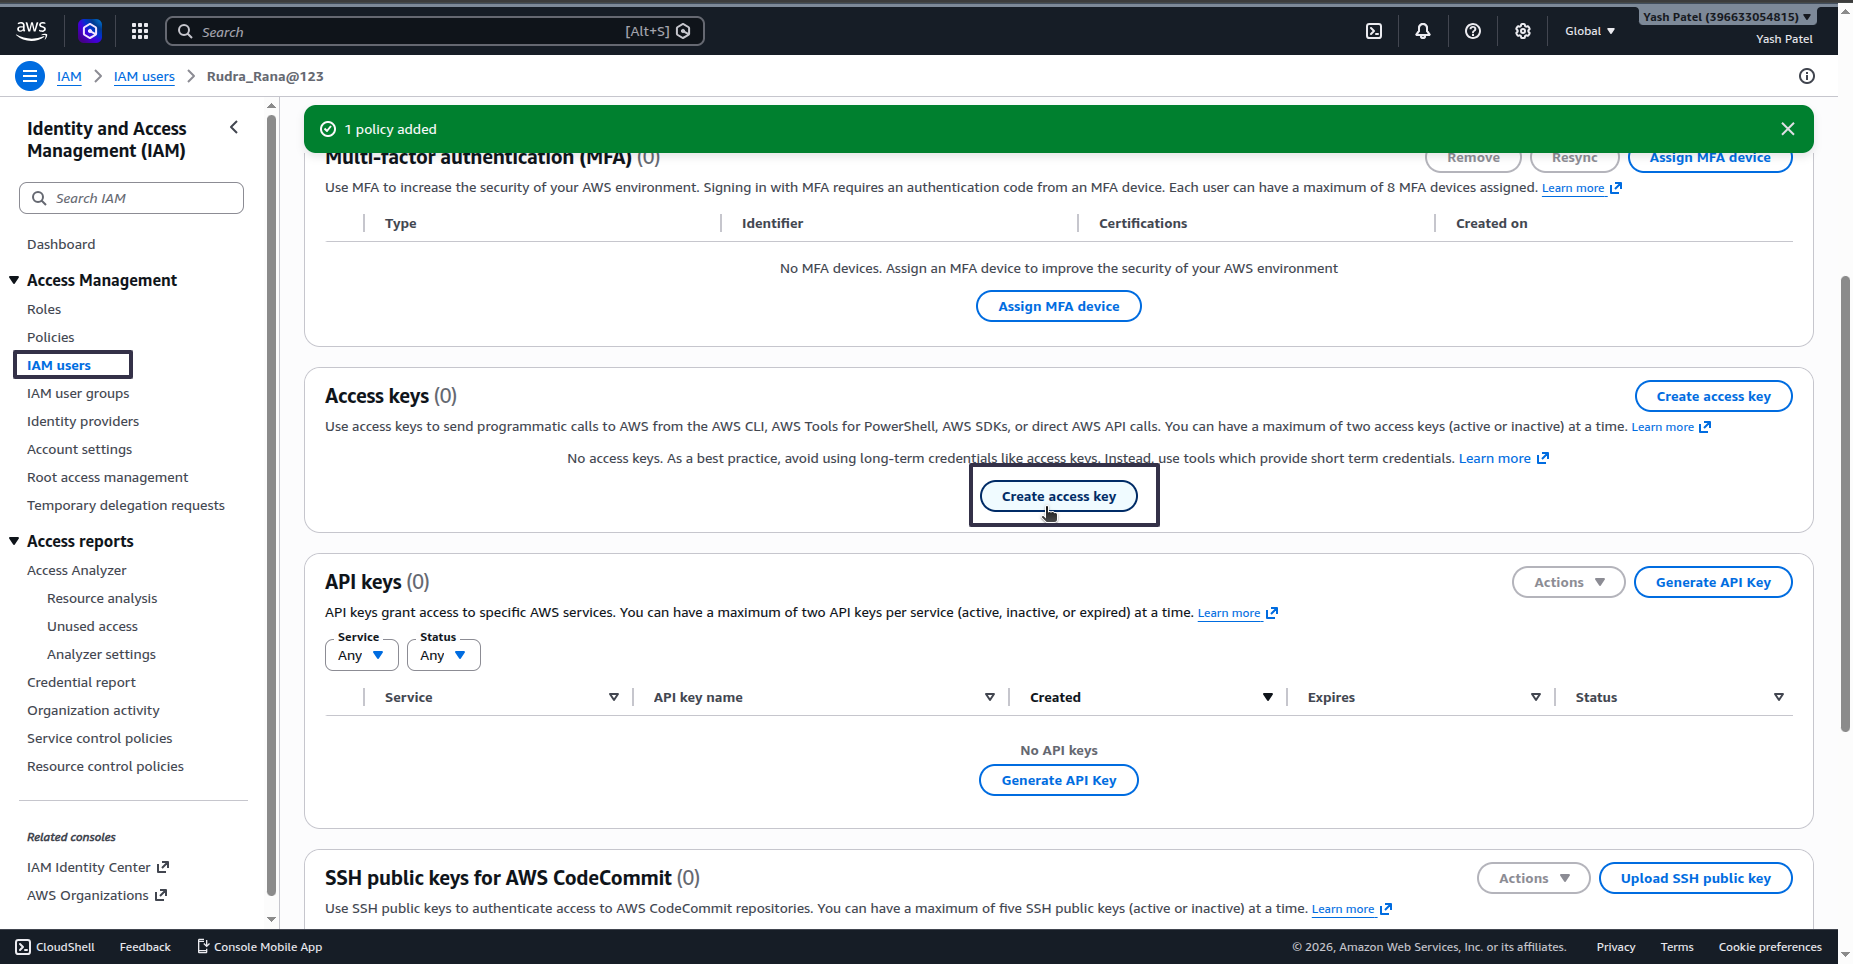Viewport: 1853px width, 964px height.
Task: Collapse the Access Management section
Action: 14,280
